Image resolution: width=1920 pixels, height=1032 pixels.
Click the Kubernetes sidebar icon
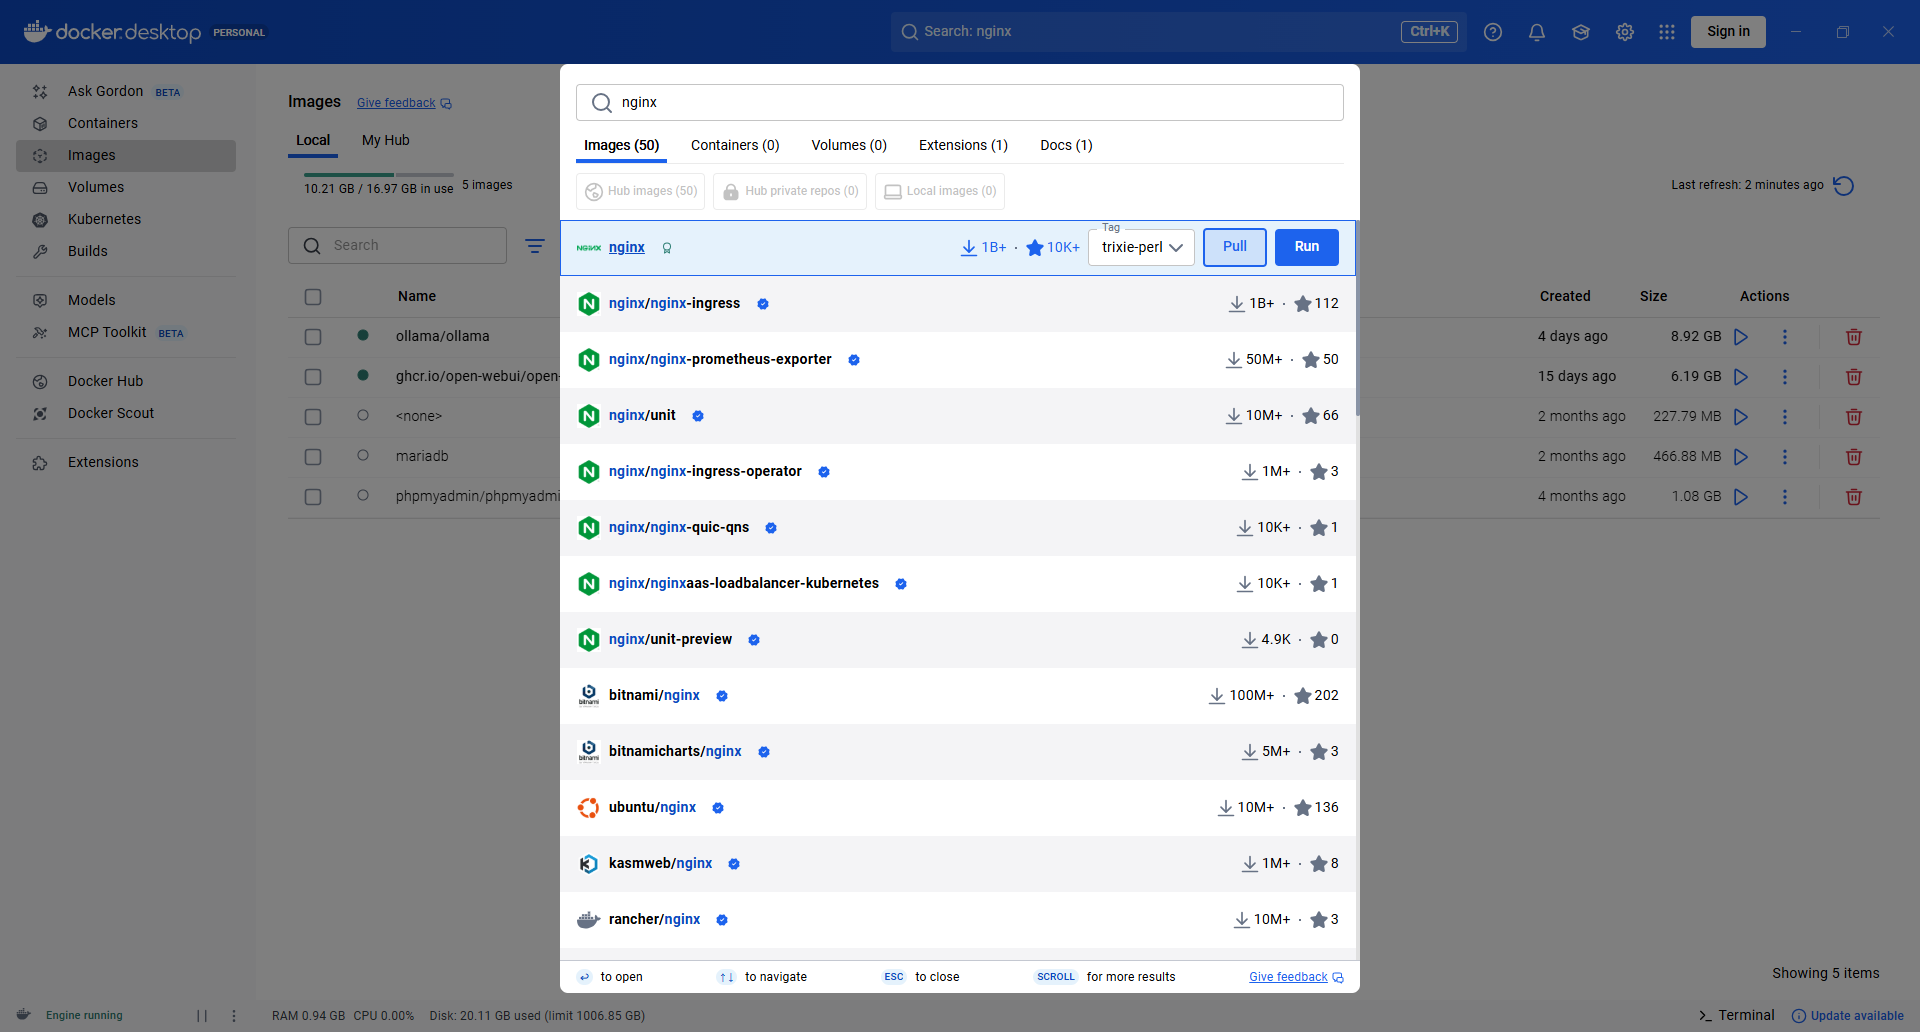click(40, 220)
